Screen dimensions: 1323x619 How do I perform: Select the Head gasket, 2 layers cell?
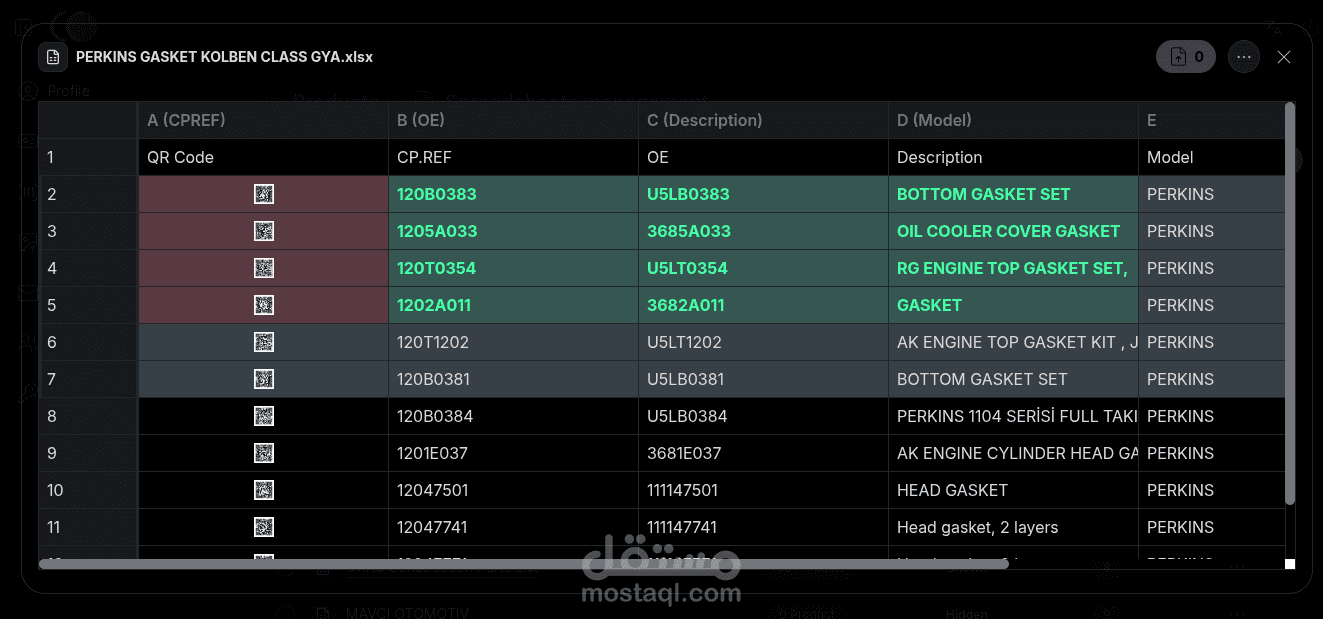[x=1013, y=527]
